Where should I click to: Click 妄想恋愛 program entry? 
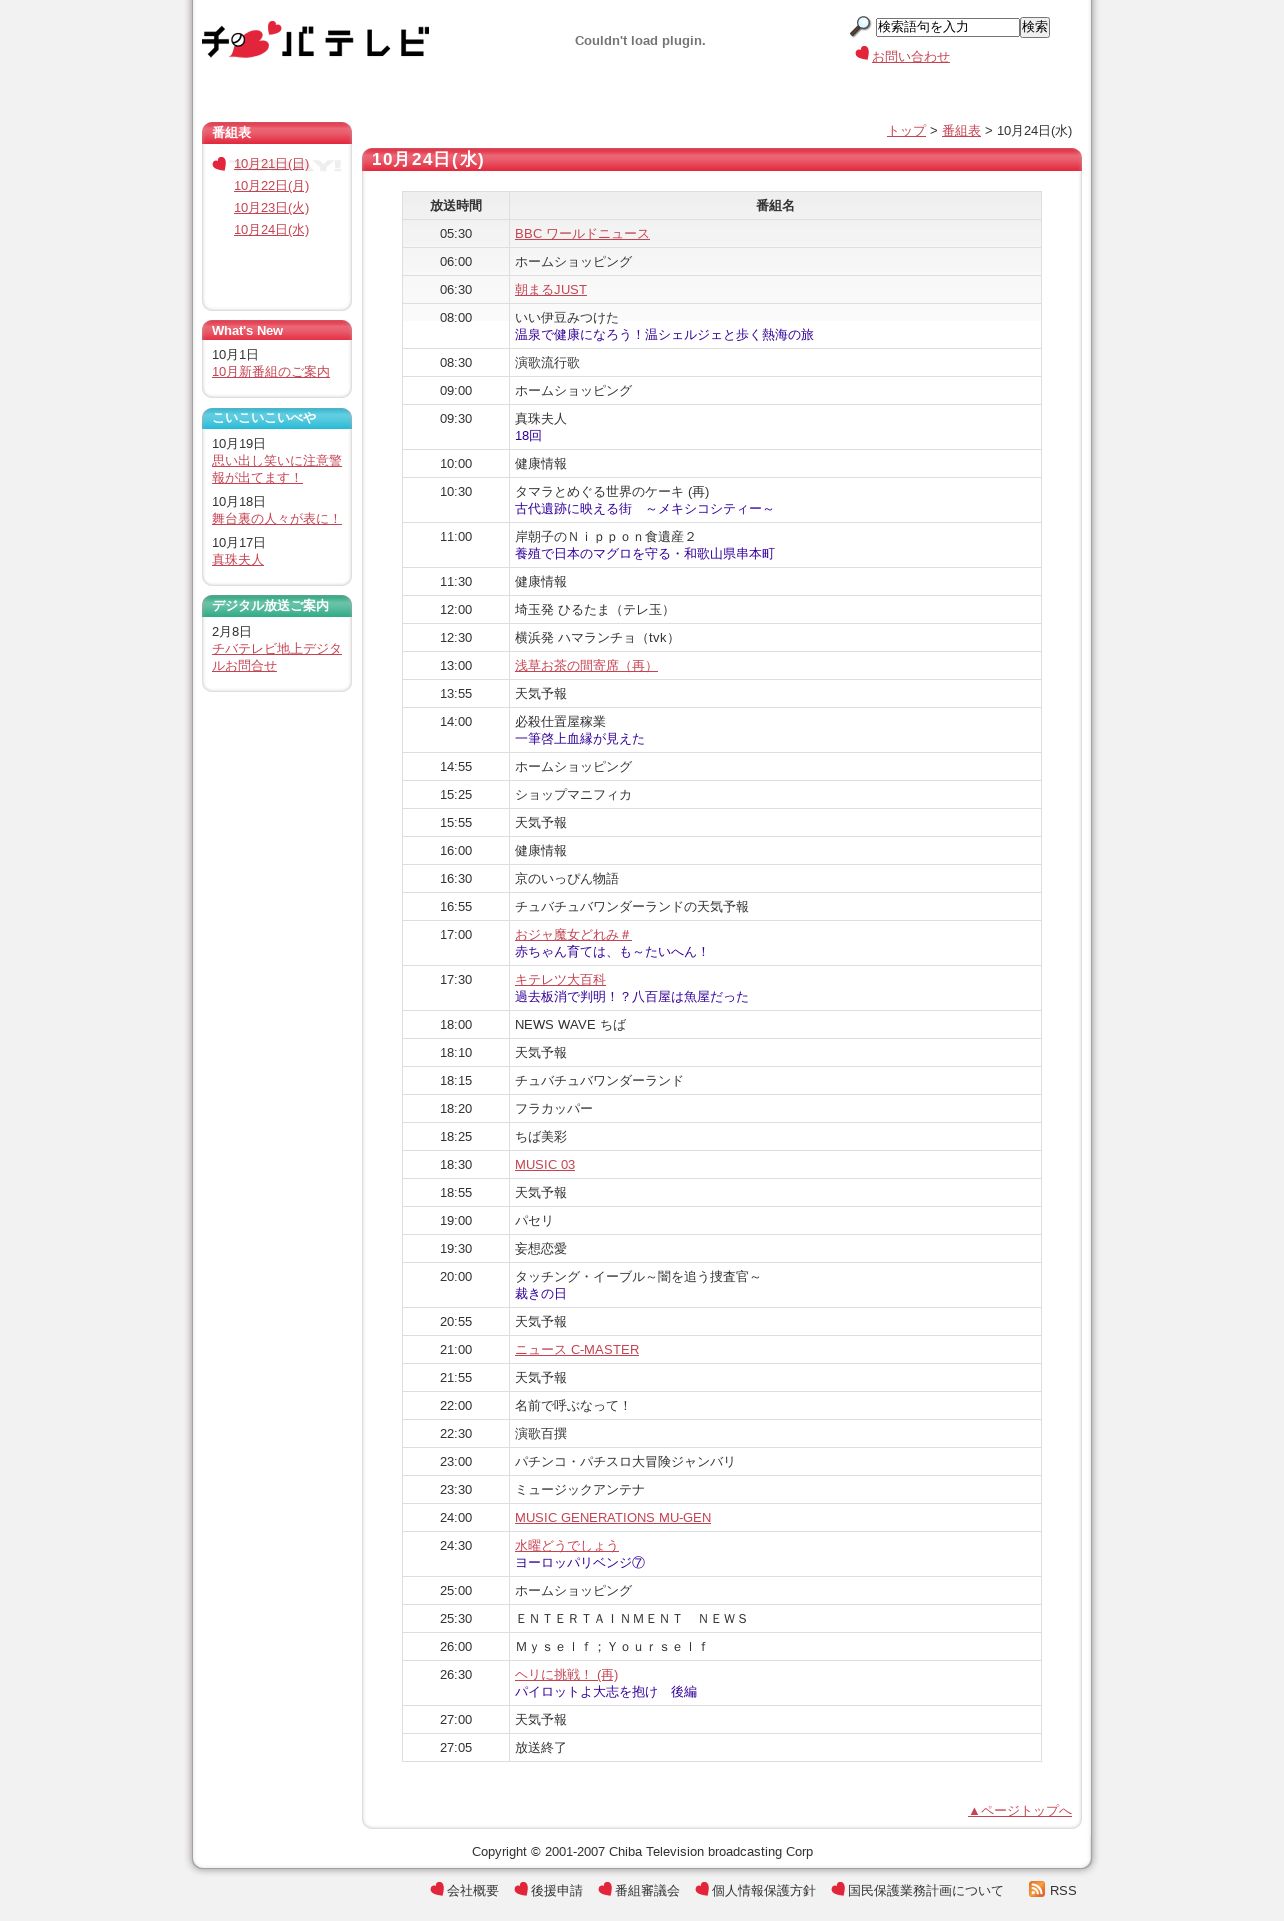pyautogui.click(x=541, y=1249)
